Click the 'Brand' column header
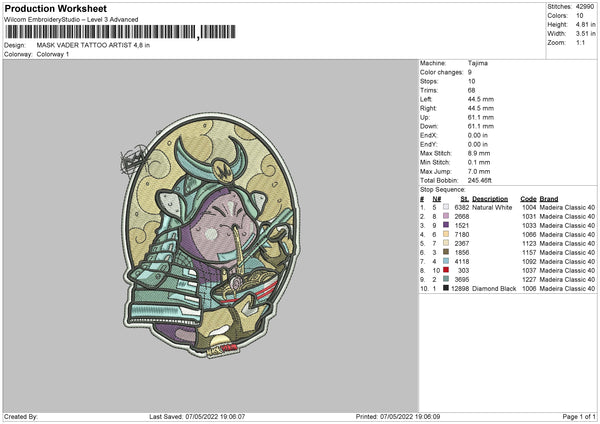Screen dimensions: 600x424 (549, 199)
